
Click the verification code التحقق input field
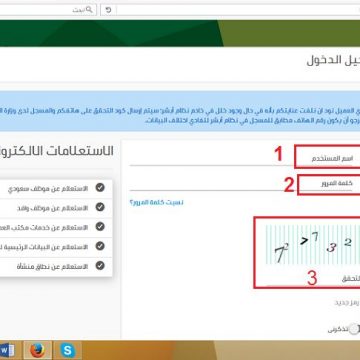point(313,279)
